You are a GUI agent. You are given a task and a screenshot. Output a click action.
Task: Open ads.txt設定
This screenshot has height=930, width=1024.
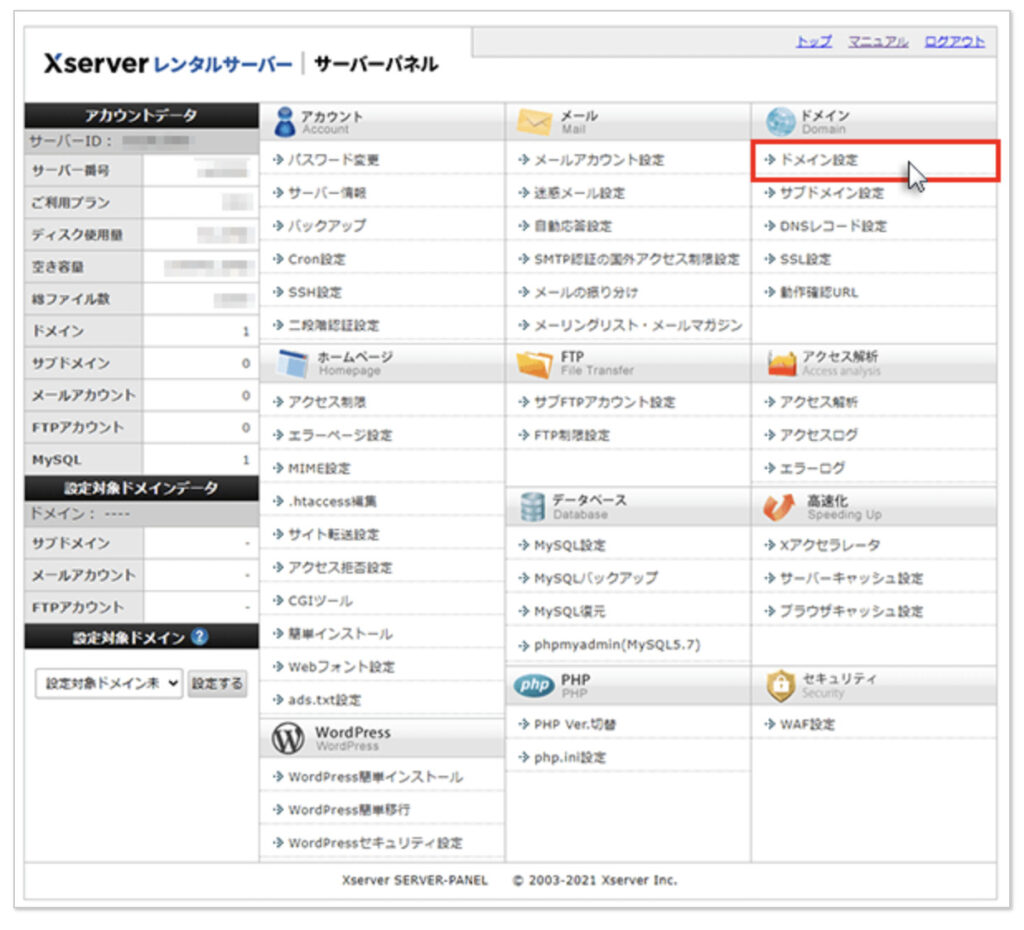pyautogui.click(x=325, y=700)
